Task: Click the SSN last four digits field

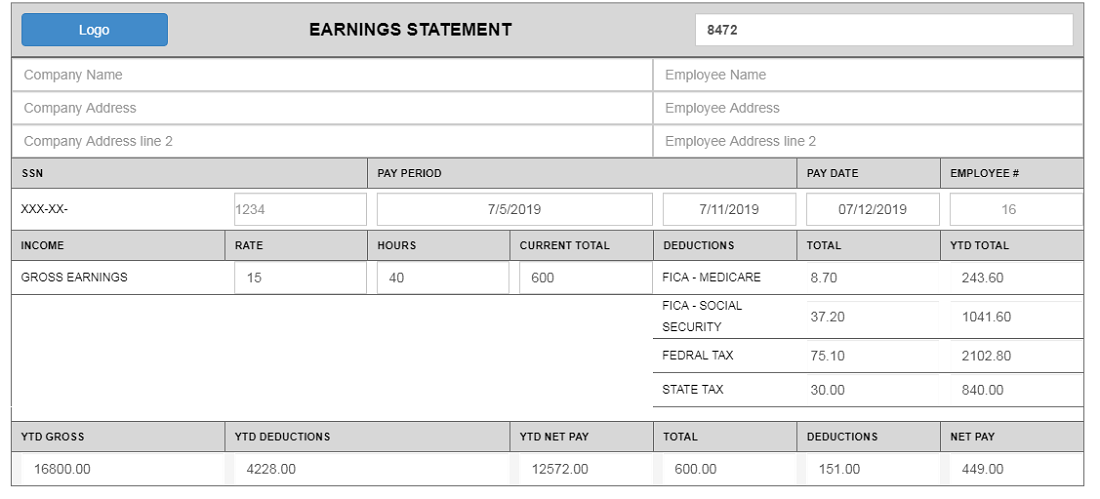Action: pos(299,210)
